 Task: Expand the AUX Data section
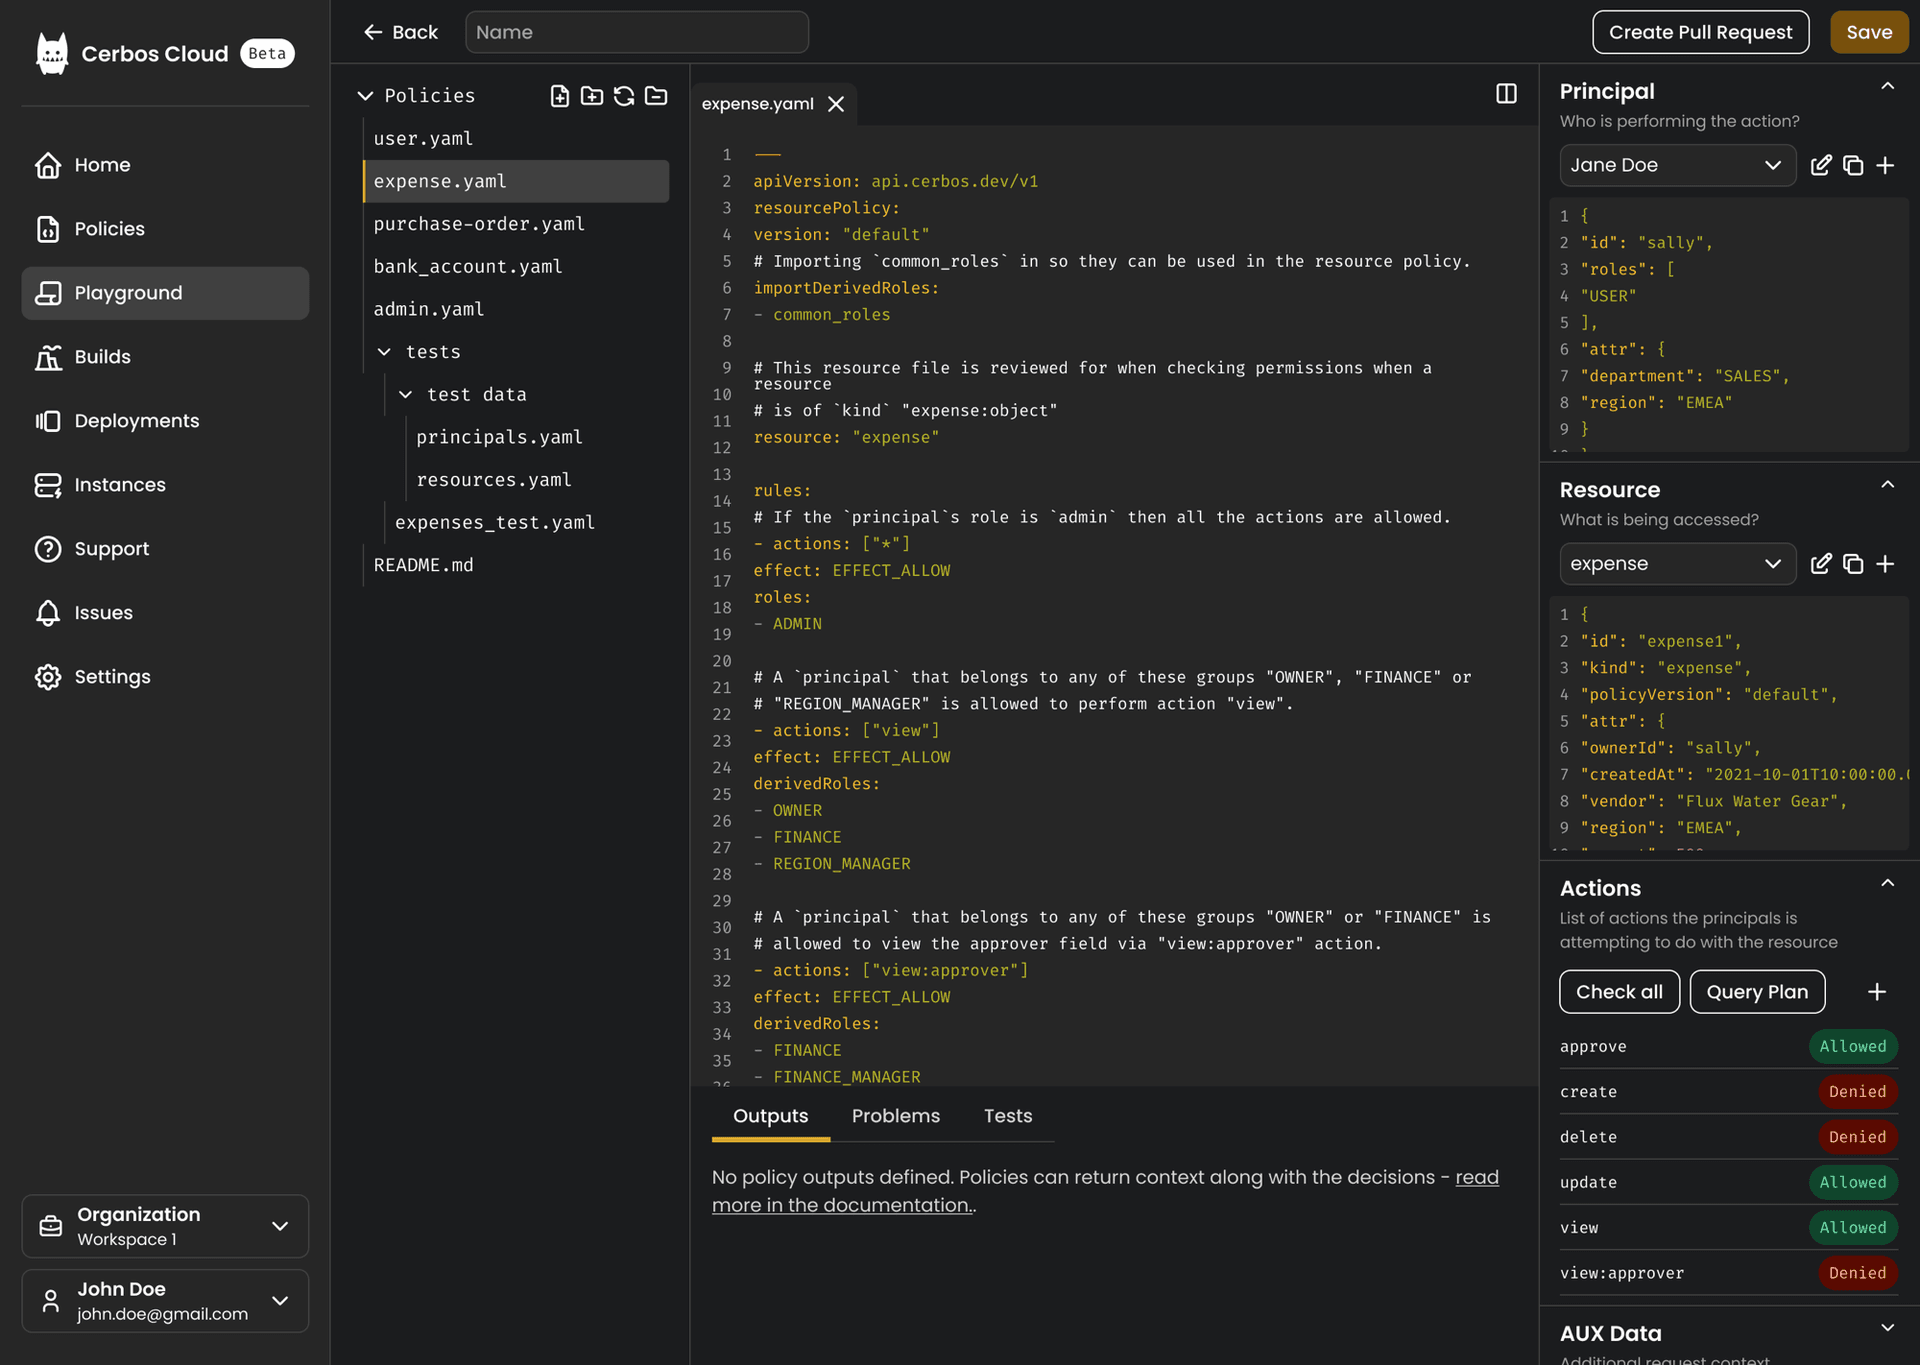1887,1329
